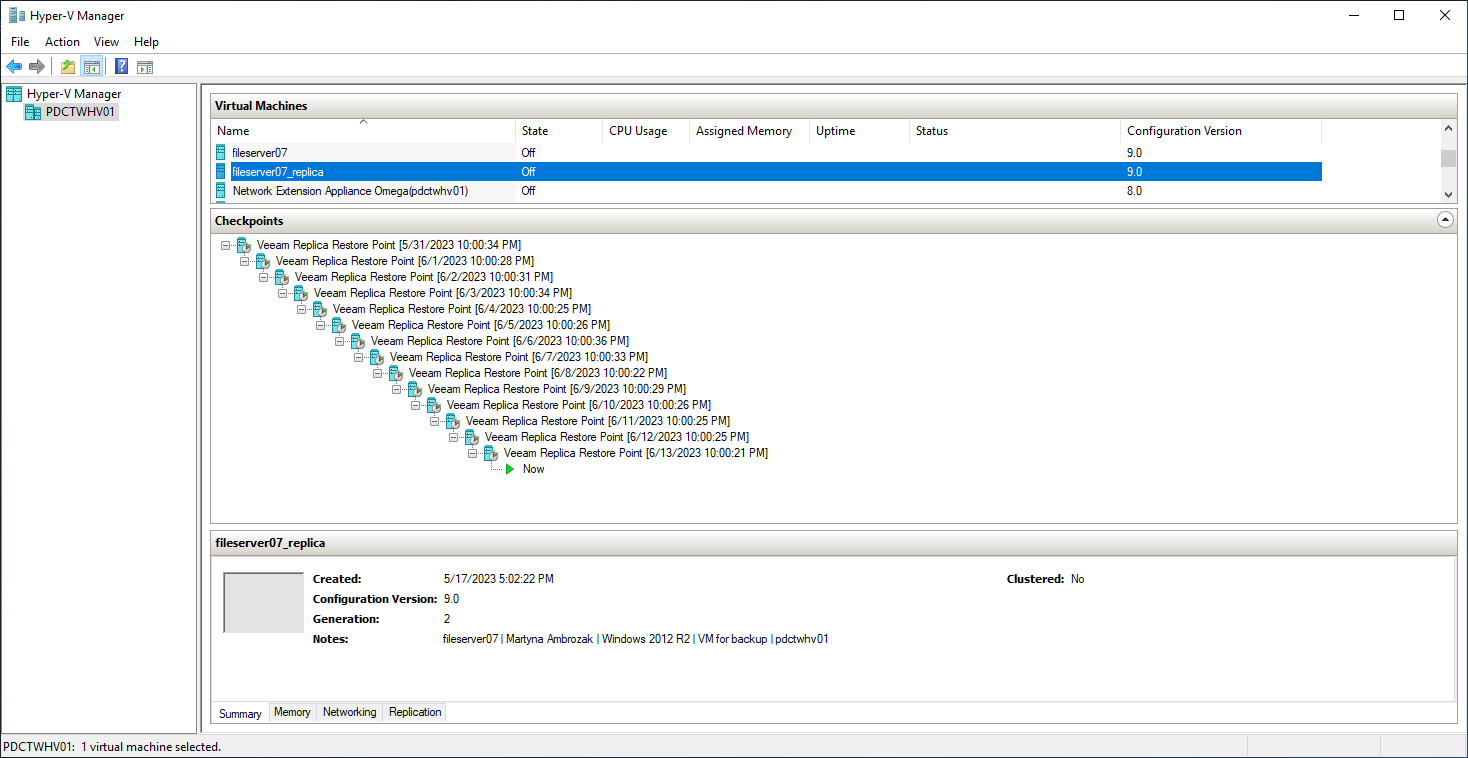
Task: Select the Now entry in checkpoints tree
Action: coord(534,469)
